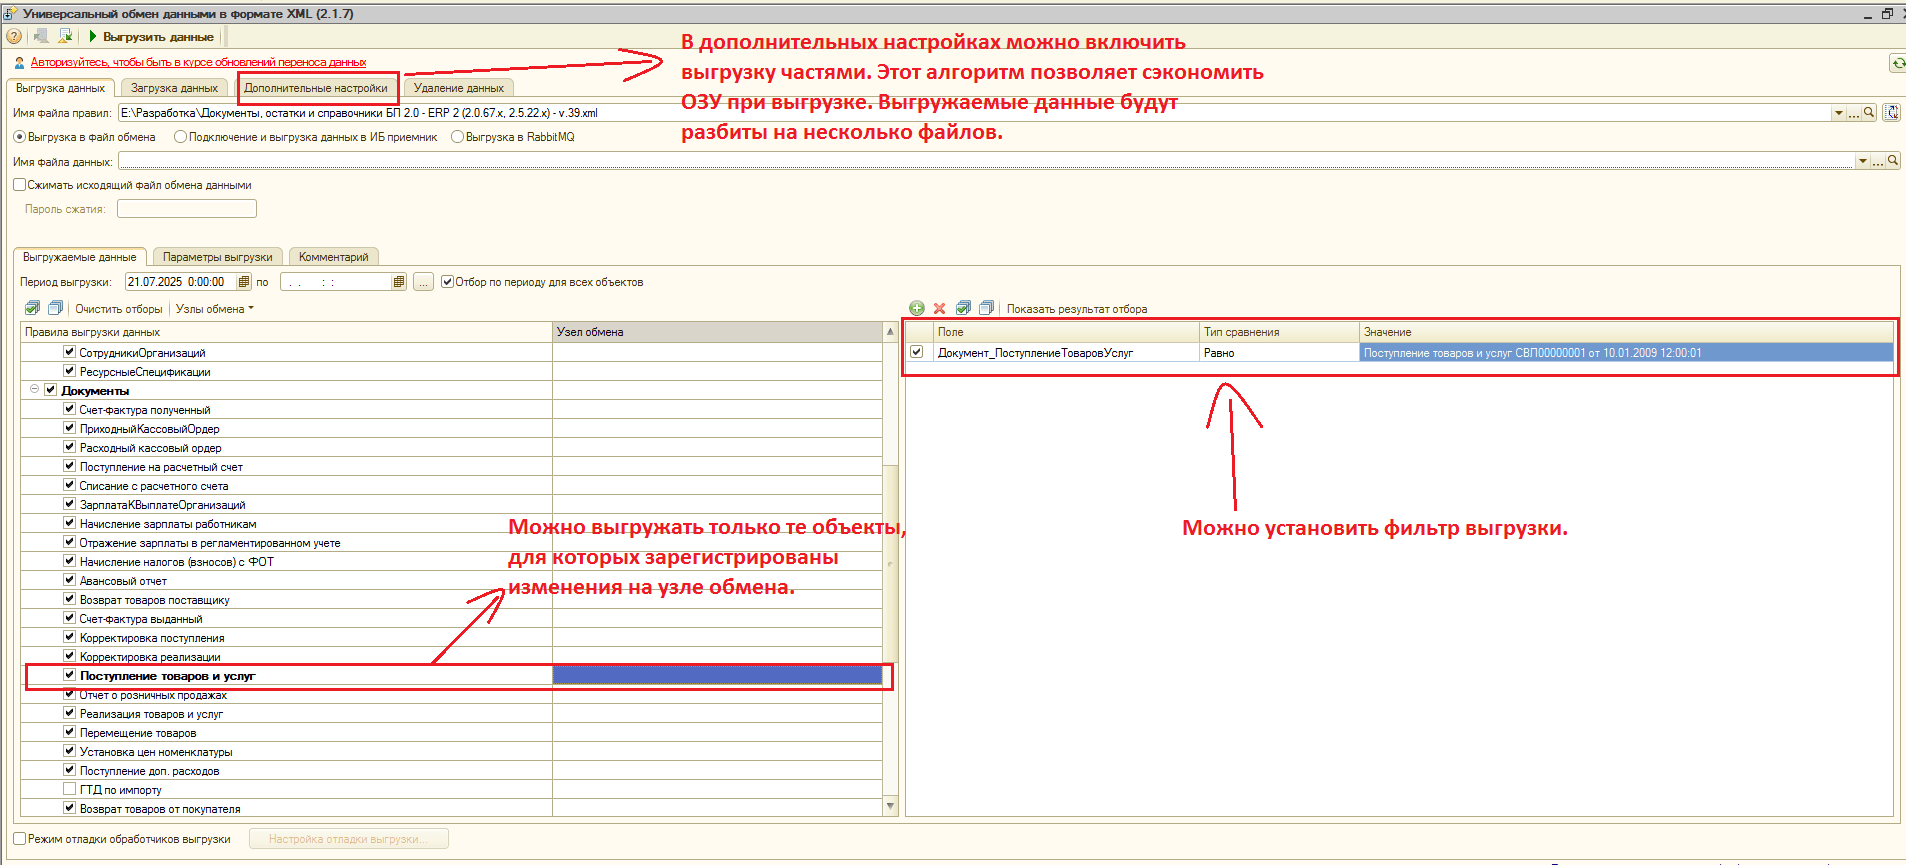
Task: Check all export rules icon in left toolbar
Action: point(33,308)
